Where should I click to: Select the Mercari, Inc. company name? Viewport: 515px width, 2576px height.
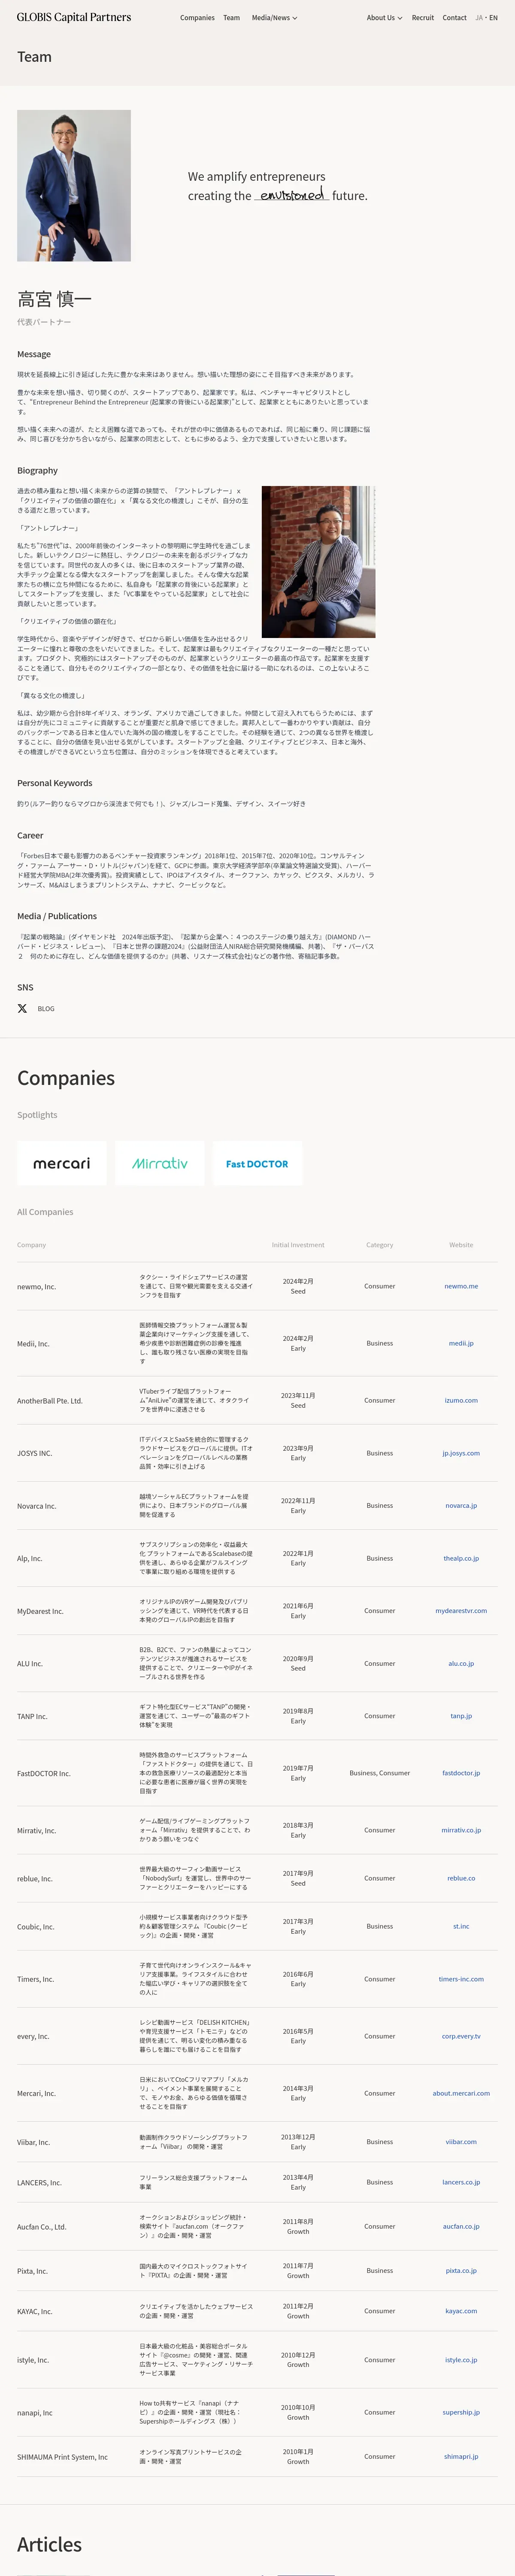36,2093
